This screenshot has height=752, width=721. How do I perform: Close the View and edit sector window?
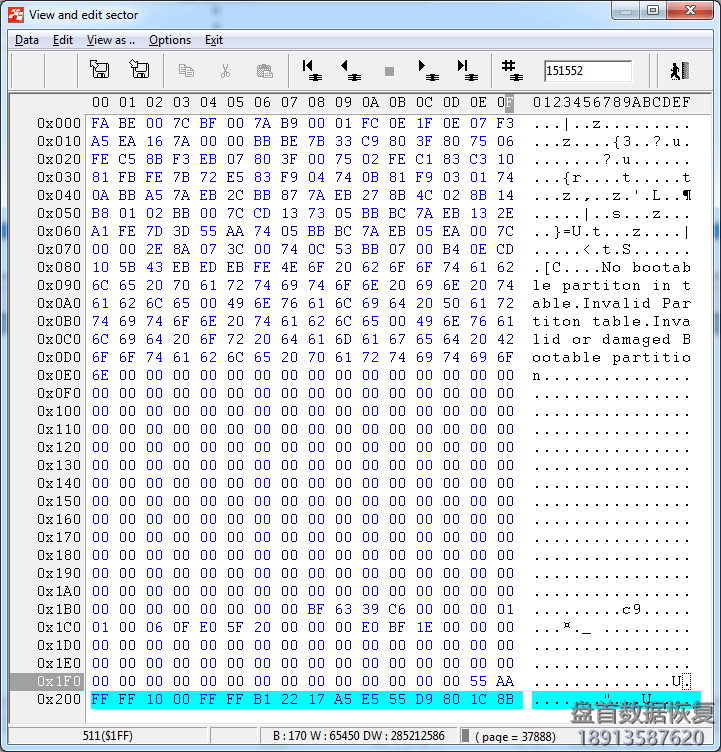pyautogui.click(x=690, y=11)
